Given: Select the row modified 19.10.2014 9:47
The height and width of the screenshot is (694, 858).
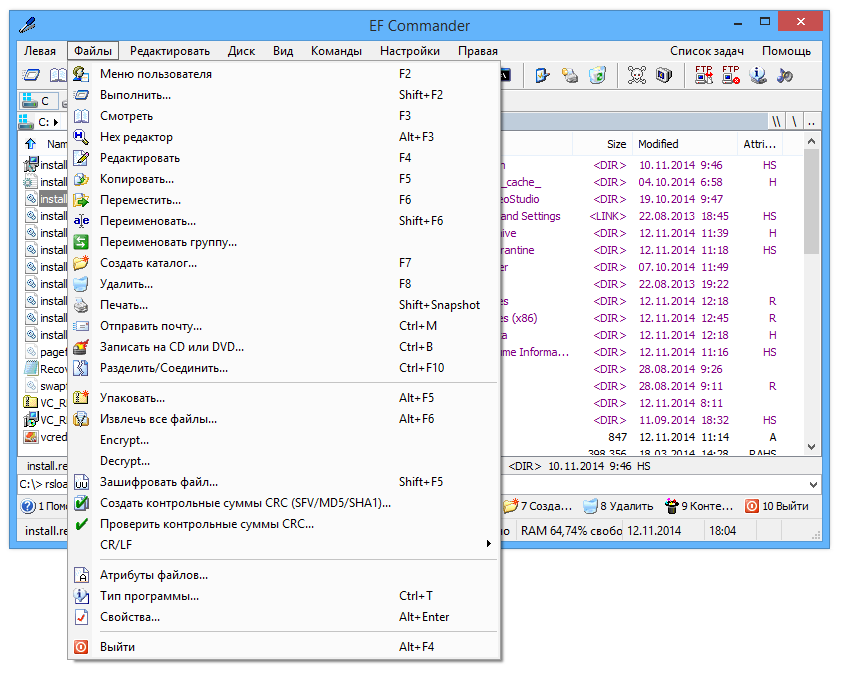Looking at the screenshot, I should [651, 199].
